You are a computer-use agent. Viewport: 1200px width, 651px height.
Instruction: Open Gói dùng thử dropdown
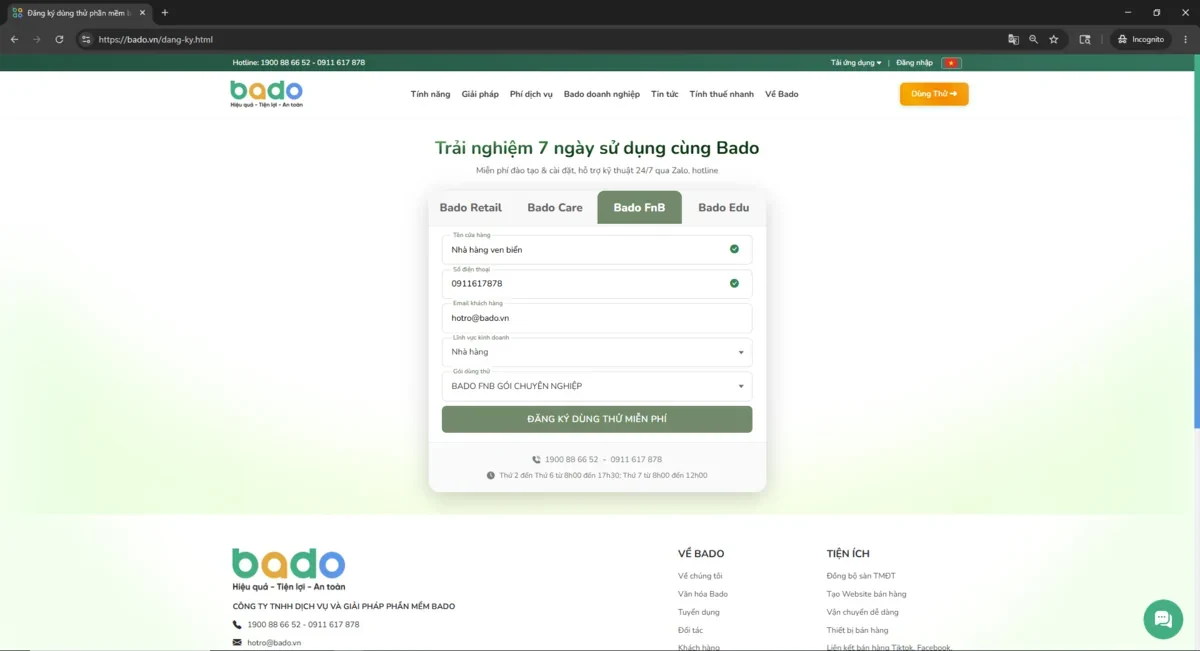coord(597,386)
